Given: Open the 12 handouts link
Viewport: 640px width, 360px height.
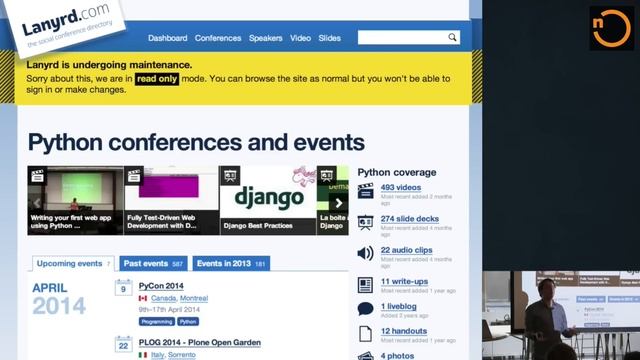Looking at the screenshot, I should (x=404, y=331).
